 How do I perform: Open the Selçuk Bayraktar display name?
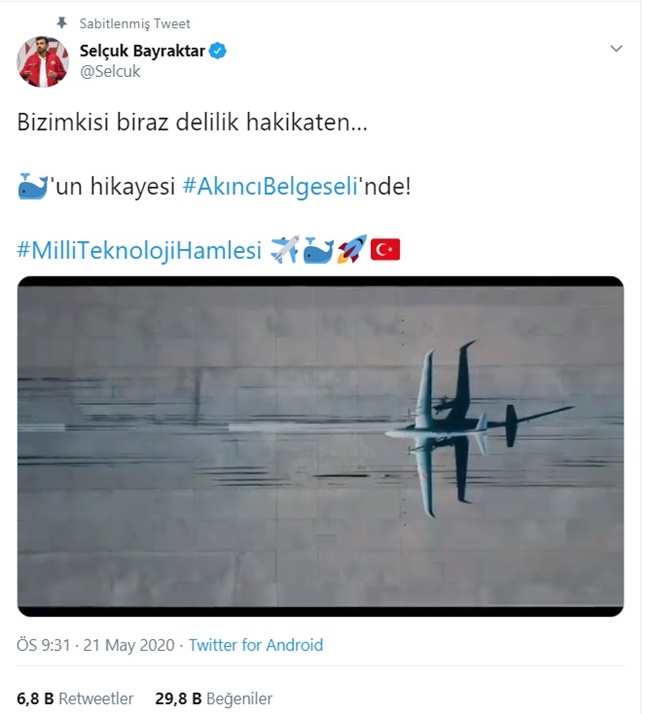coord(142,51)
